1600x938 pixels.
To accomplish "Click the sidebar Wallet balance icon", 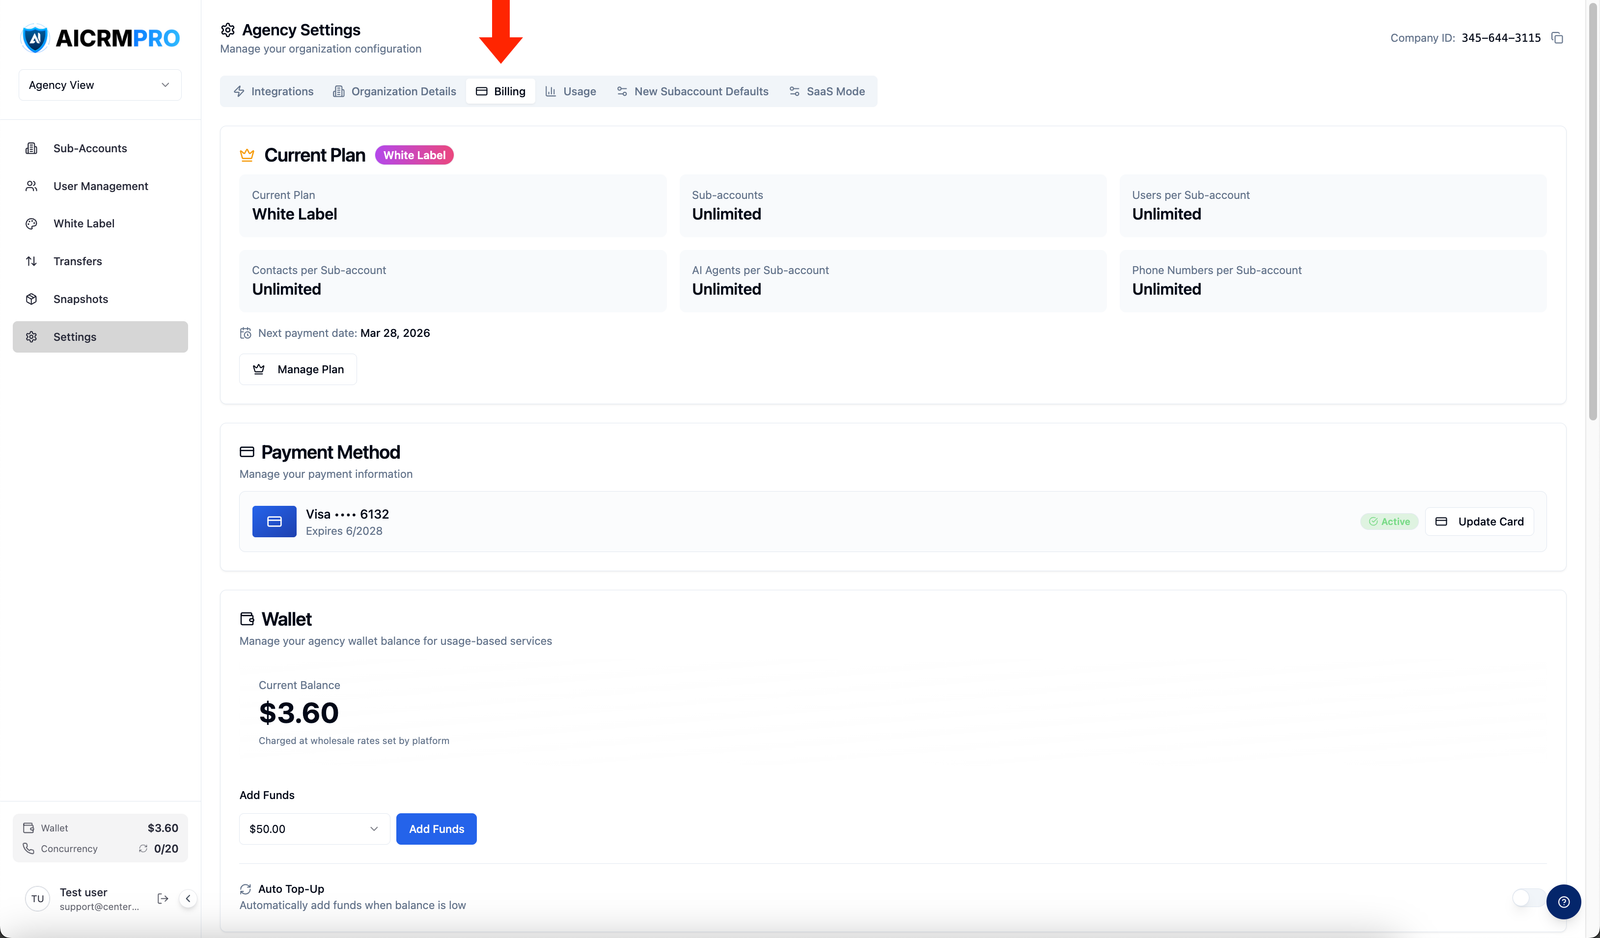I will pyautogui.click(x=29, y=828).
